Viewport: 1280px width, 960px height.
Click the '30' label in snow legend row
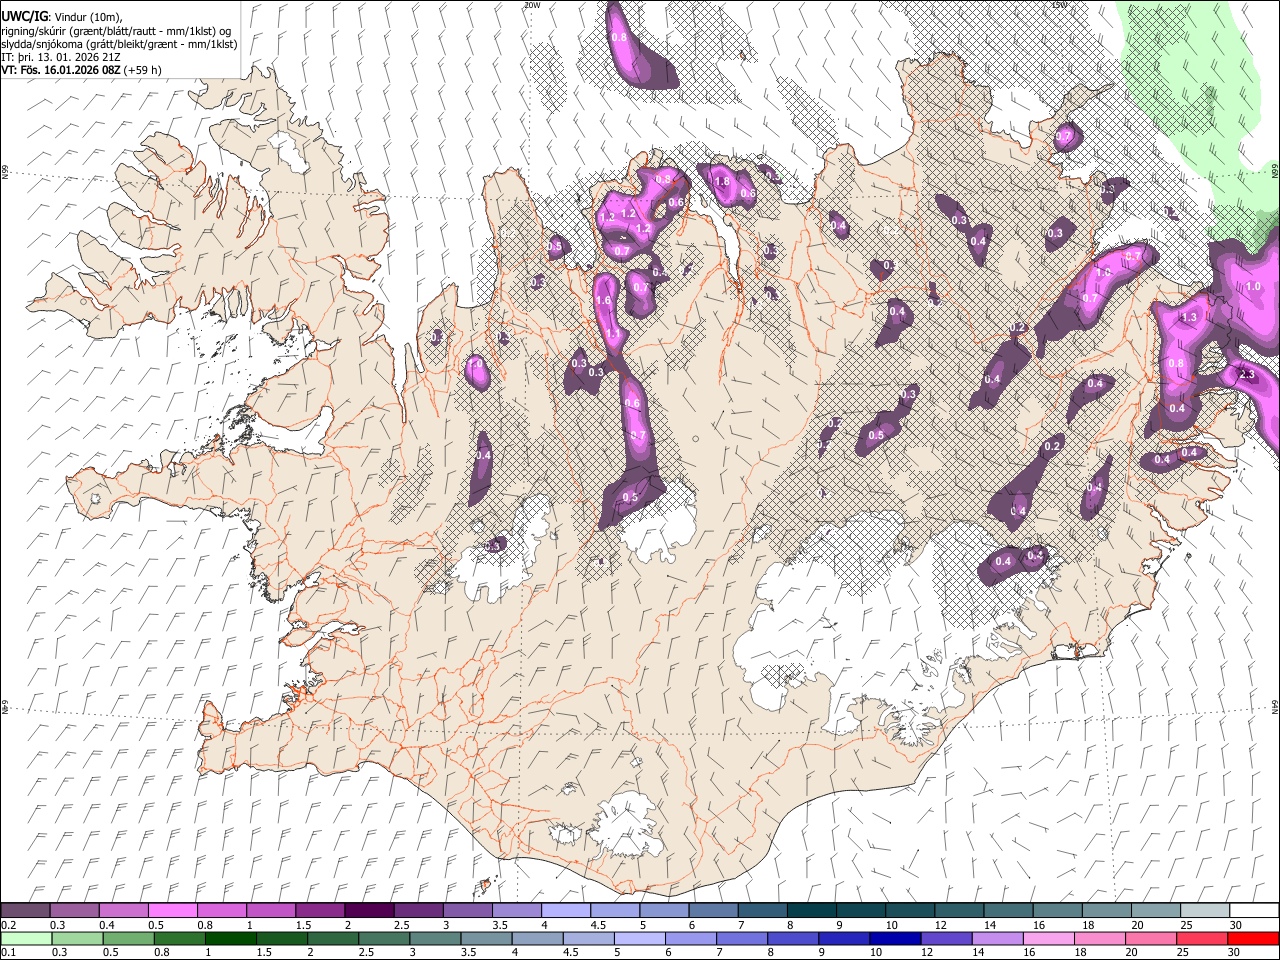pyautogui.click(x=1235, y=925)
